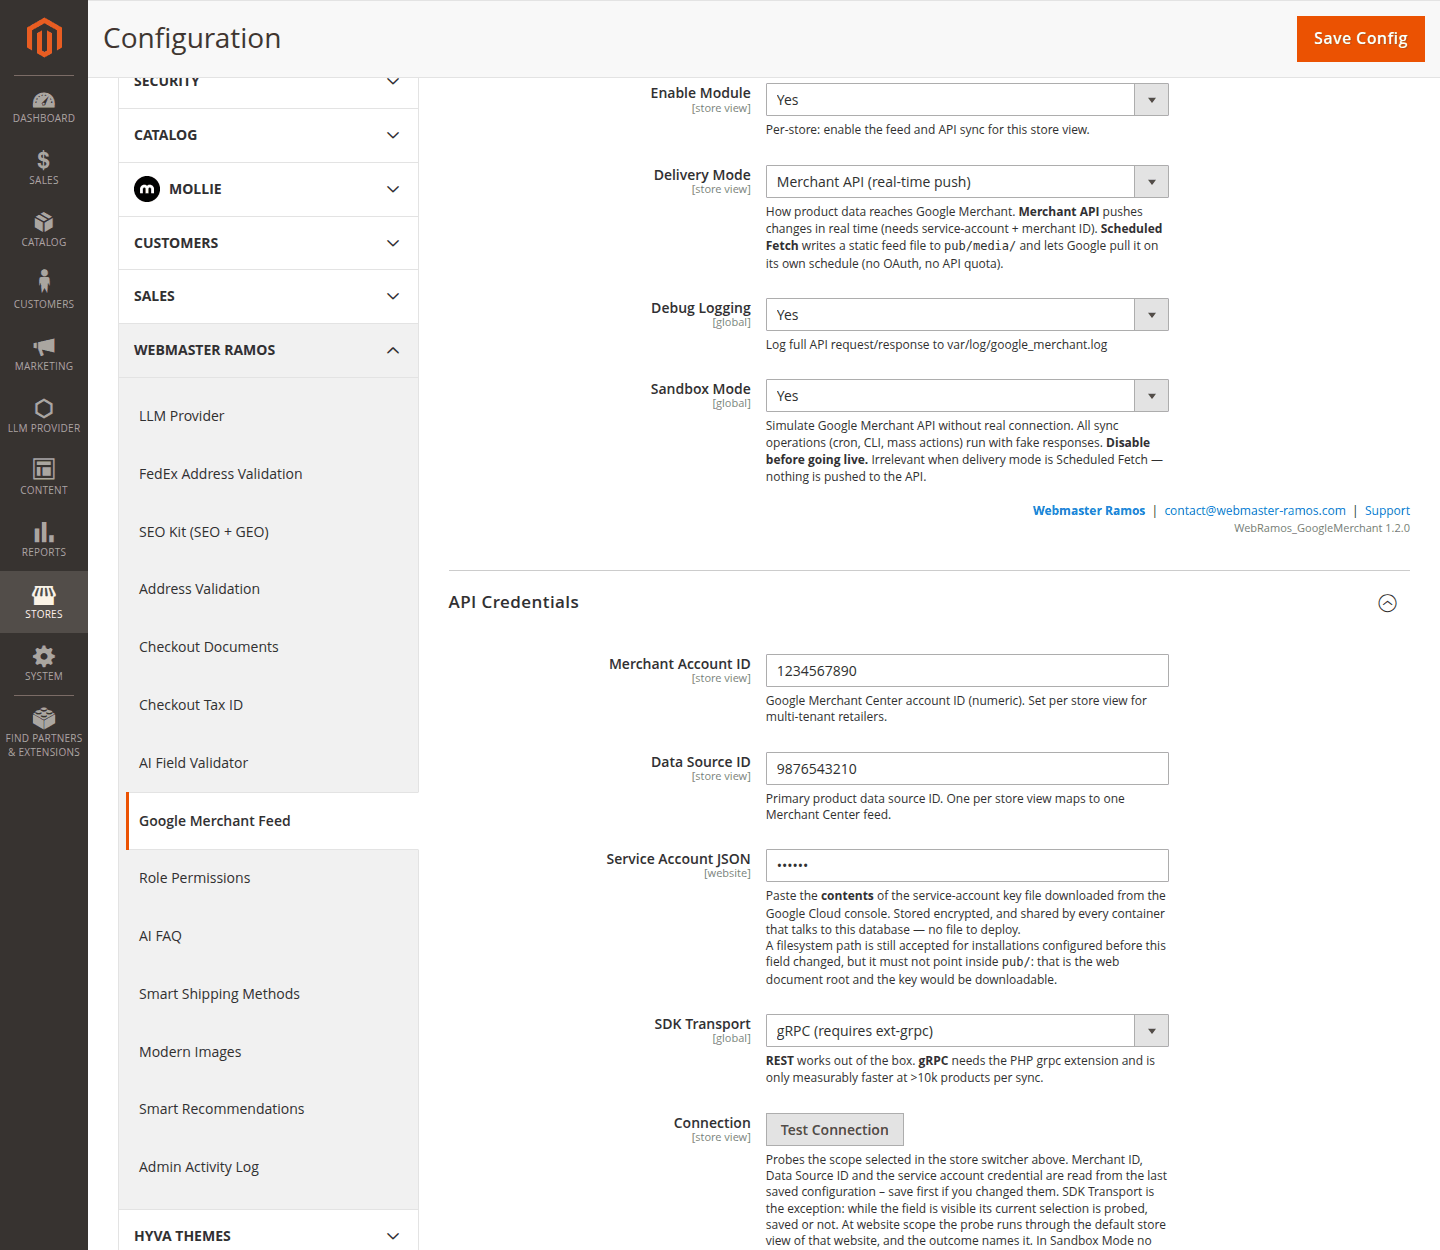Select Admin Activity Log section
Image resolution: width=1440 pixels, height=1250 pixels.
[x=268, y=1167]
